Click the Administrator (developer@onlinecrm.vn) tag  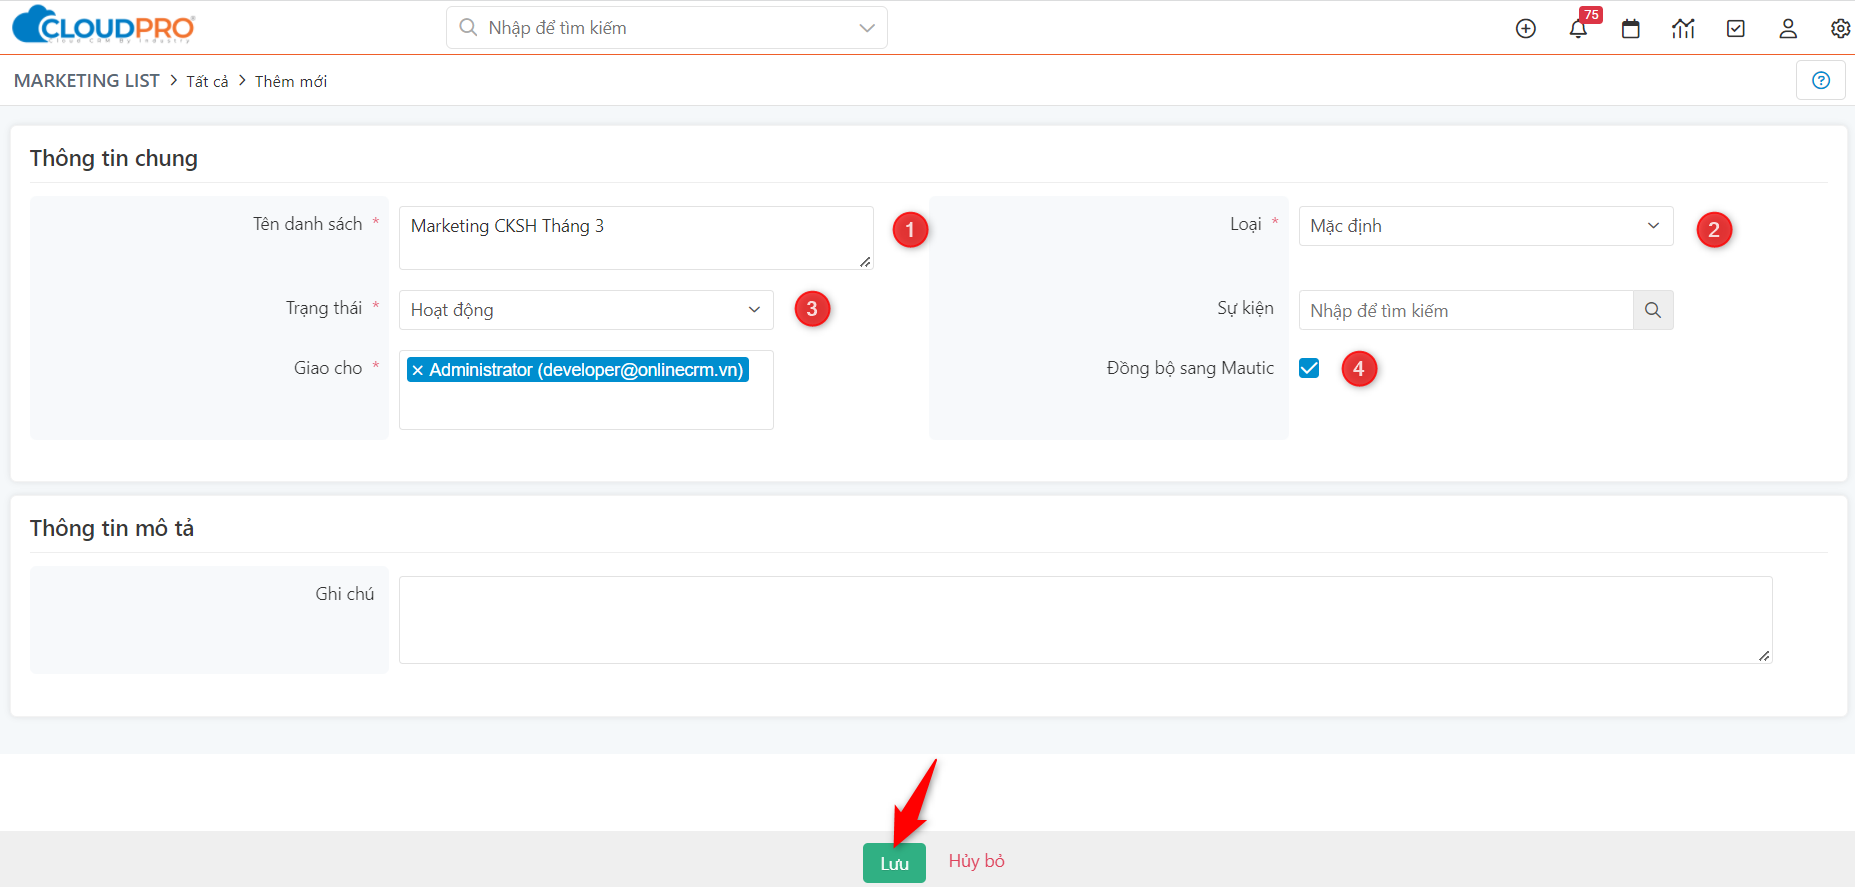click(578, 370)
